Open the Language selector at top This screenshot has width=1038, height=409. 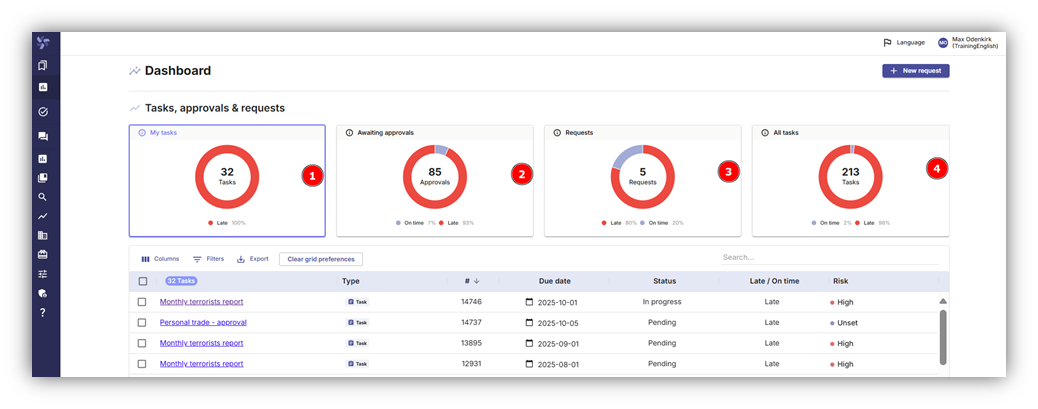(x=904, y=42)
